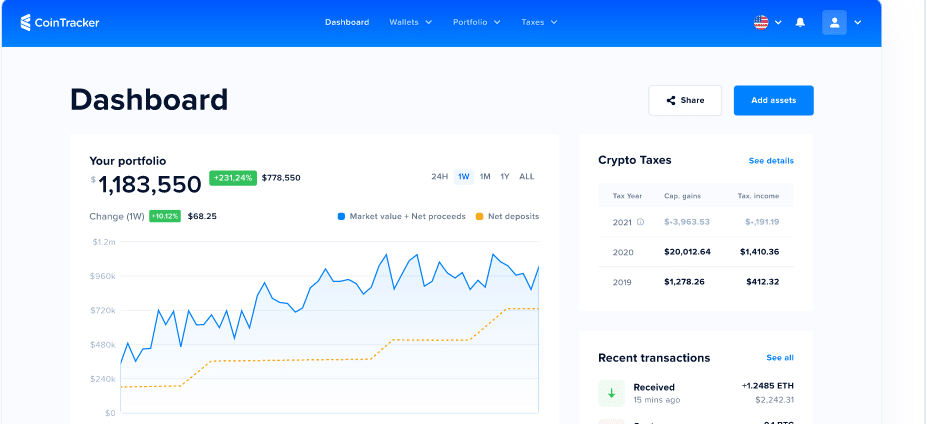Select the ALL time range
The height and width of the screenshot is (424, 927).
(527, 176)
